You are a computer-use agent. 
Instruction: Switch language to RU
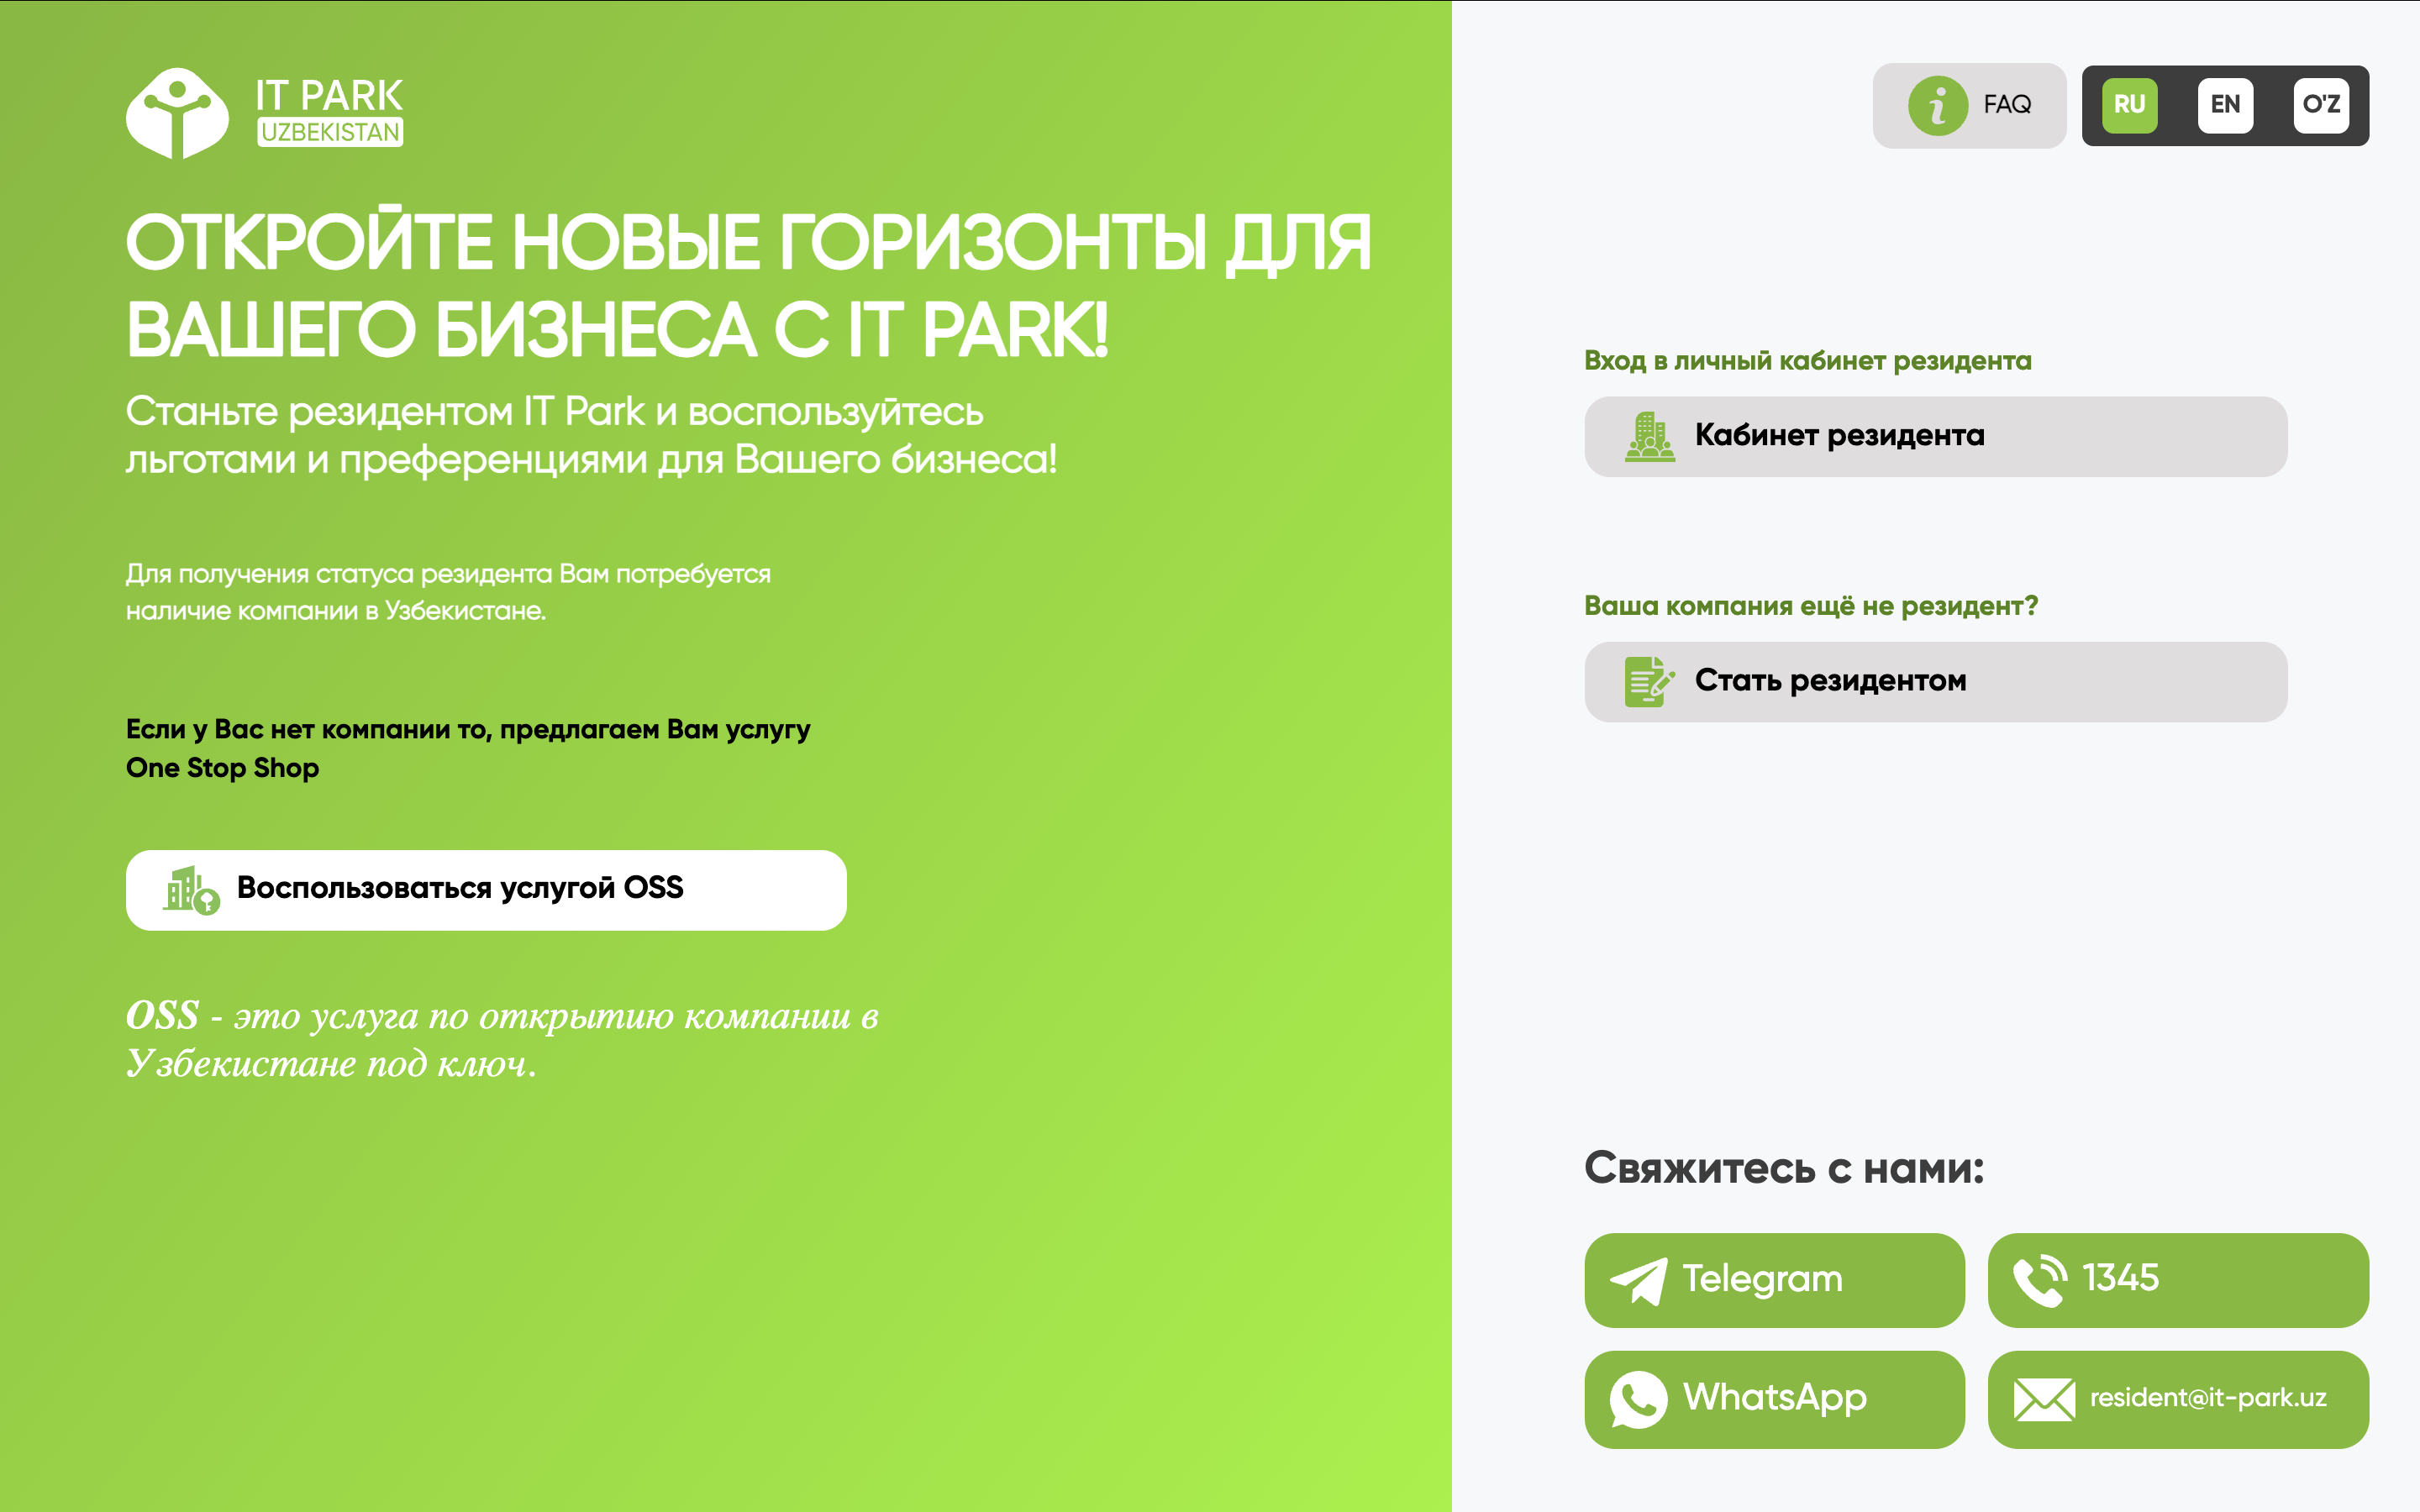click(x=2129, y=105)
